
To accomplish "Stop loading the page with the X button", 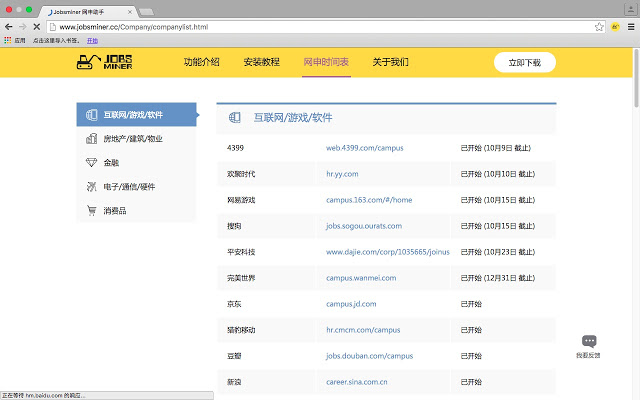I will (36, 27).
